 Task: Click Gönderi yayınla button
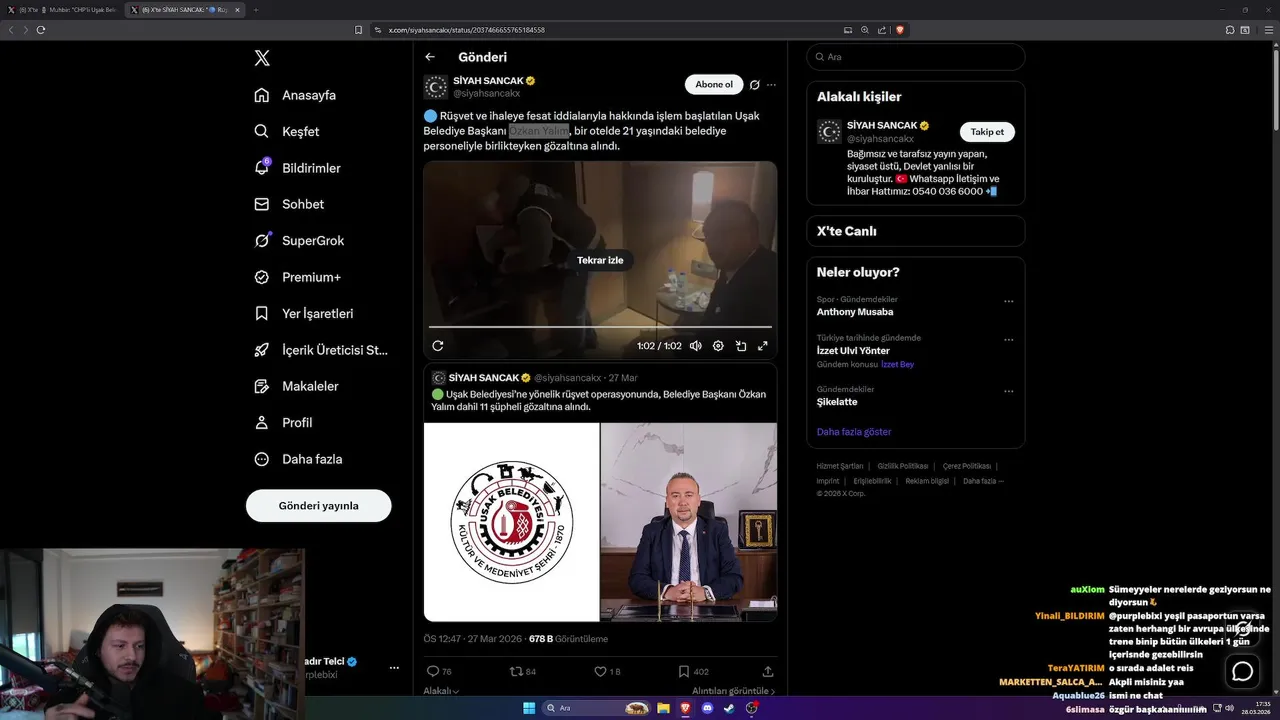[318, 506]
